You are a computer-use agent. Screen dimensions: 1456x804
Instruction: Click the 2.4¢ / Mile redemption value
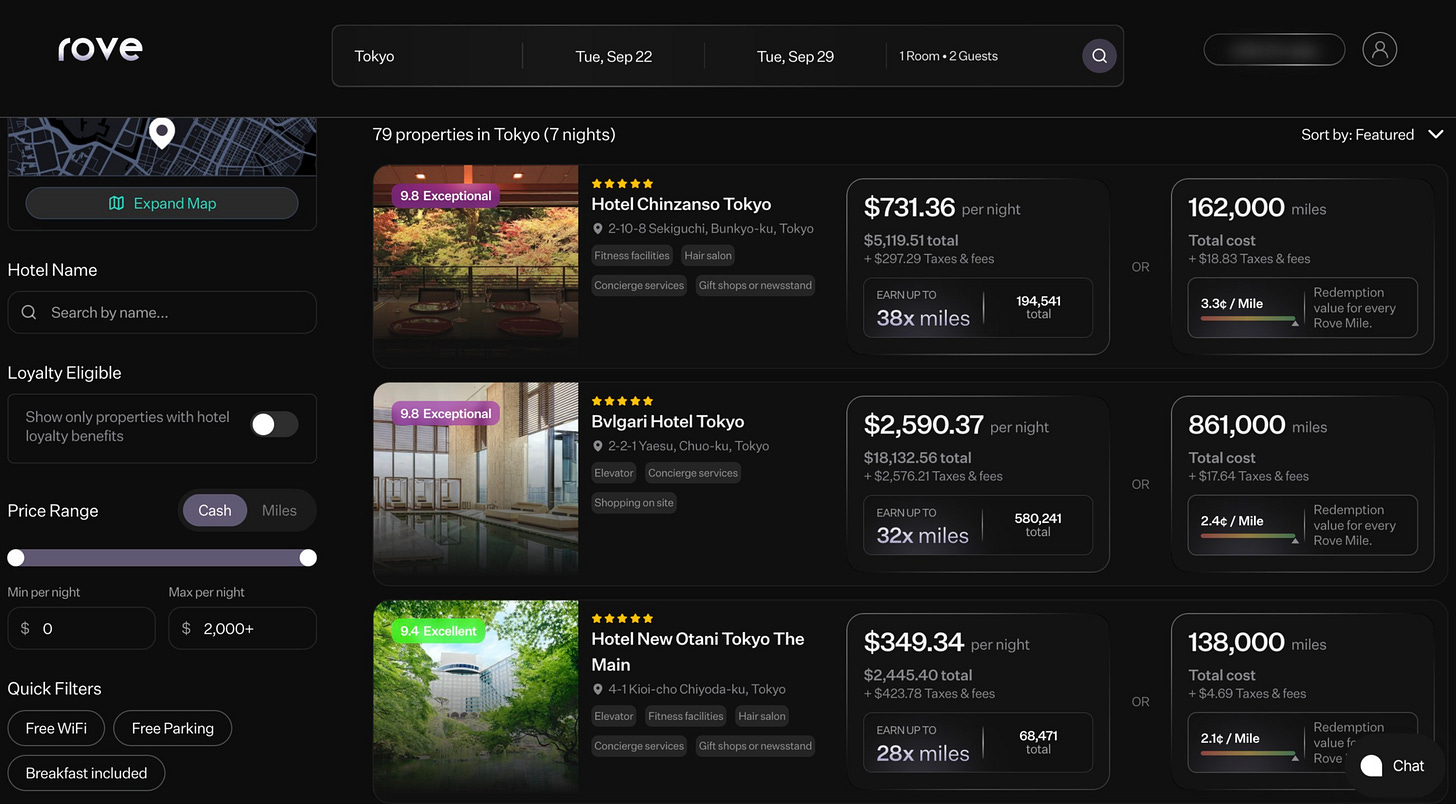[1232, 521]
